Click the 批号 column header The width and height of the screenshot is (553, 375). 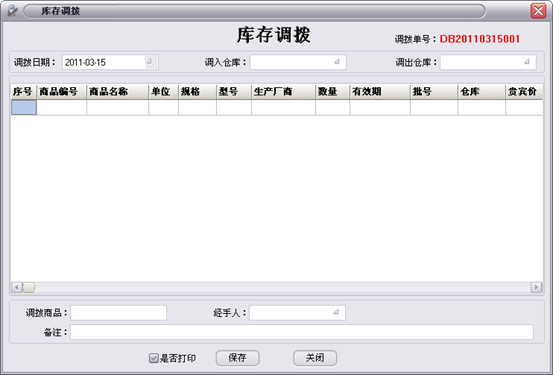(x=434, y=92)
